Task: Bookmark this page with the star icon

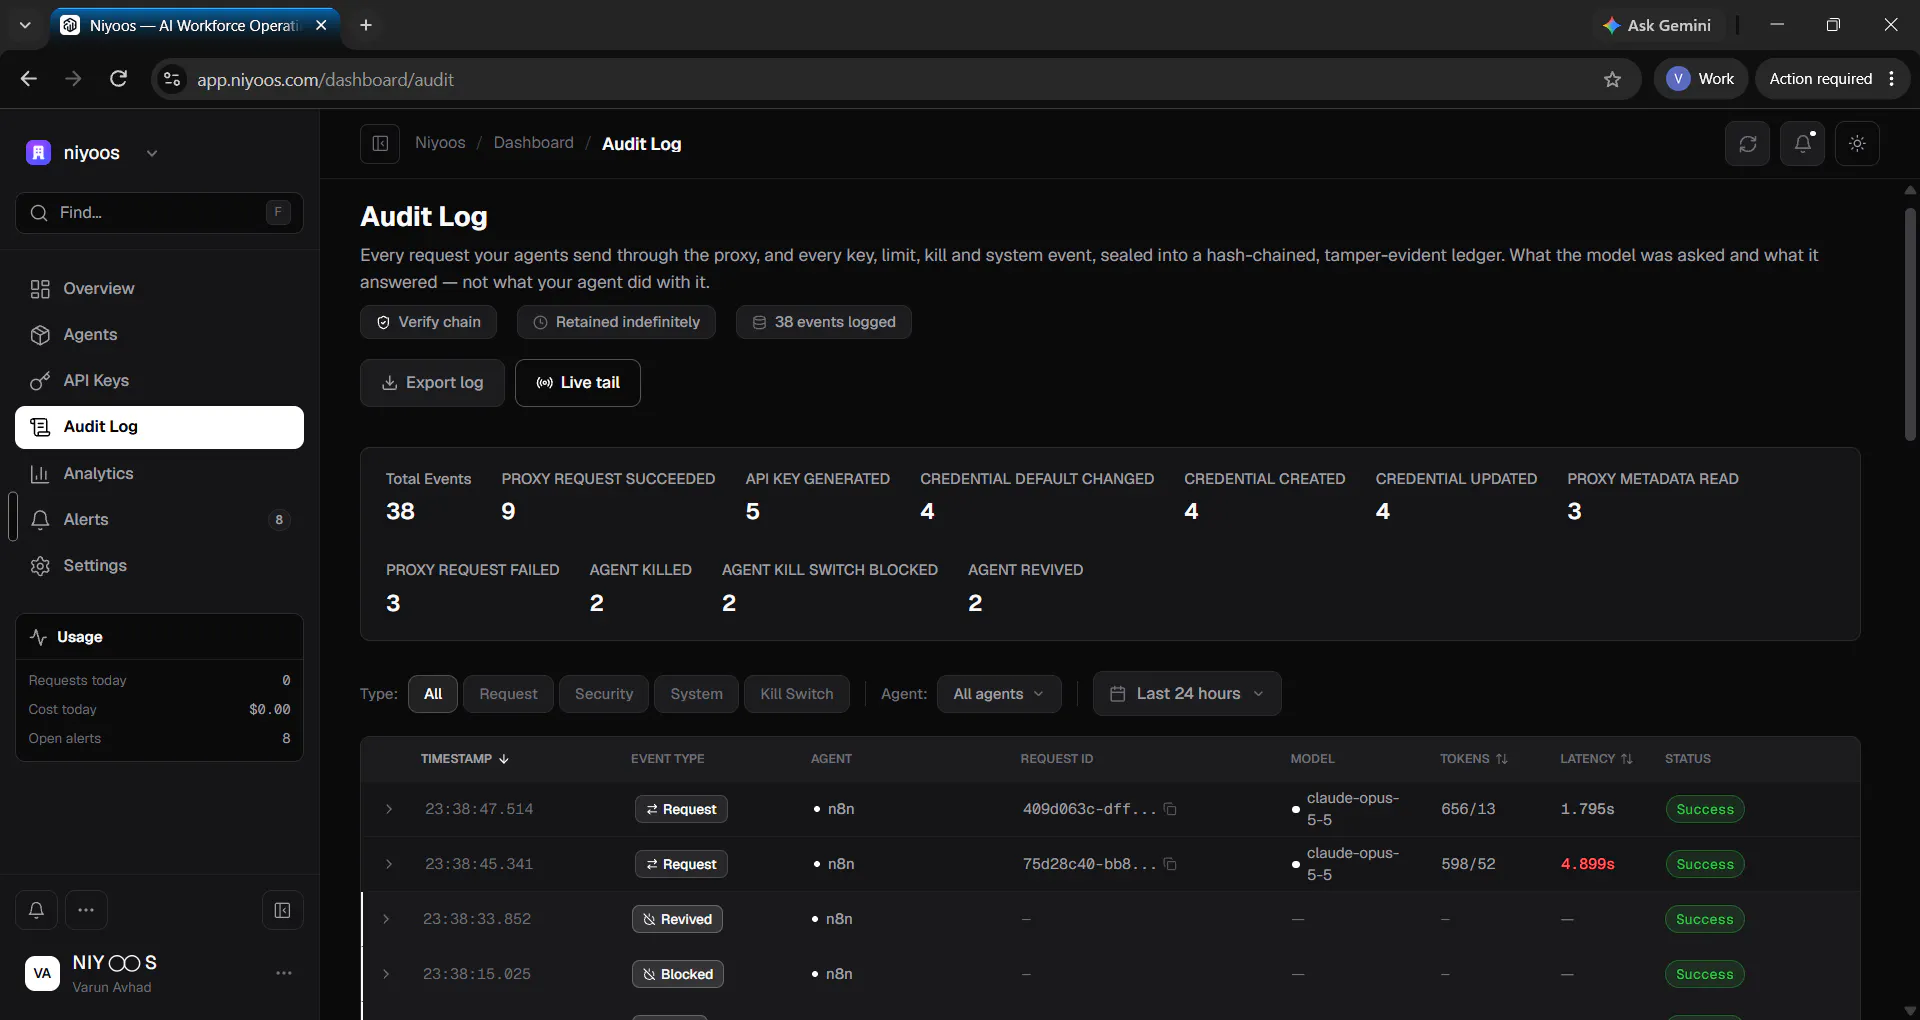Action: [x=1612, y=79]
